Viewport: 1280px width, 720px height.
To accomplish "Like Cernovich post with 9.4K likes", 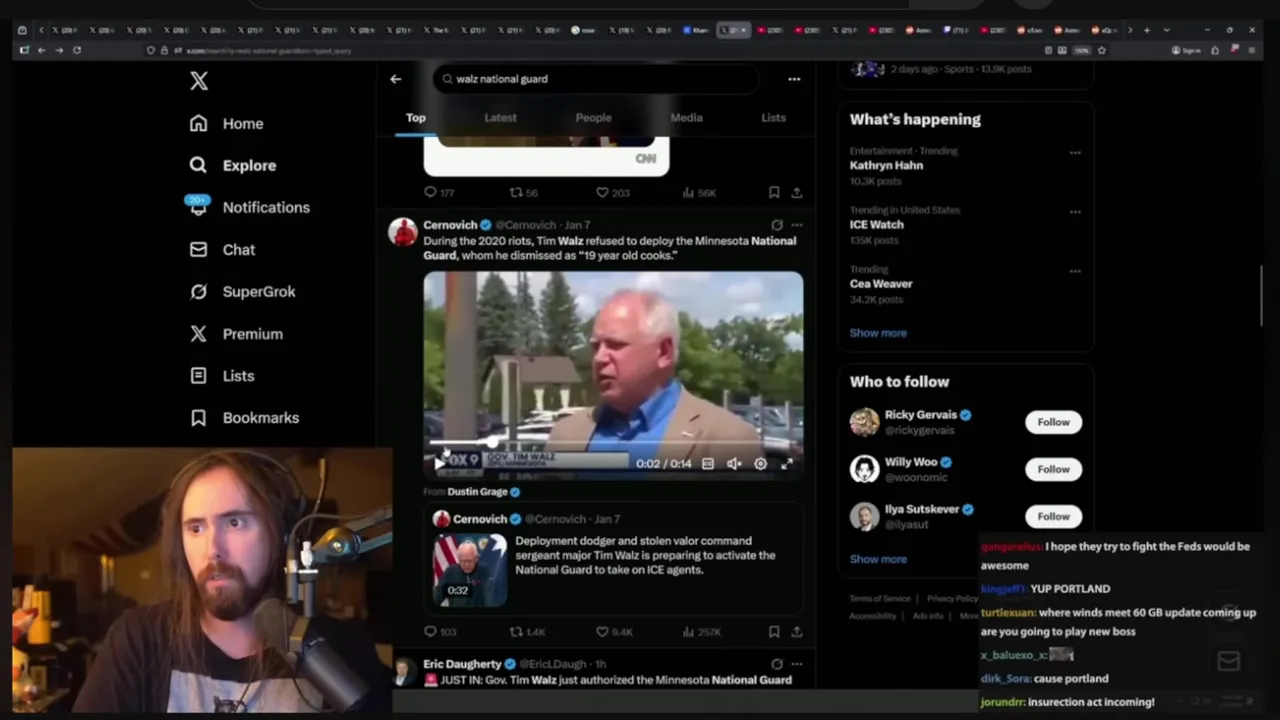I will (x=614, y=632).
